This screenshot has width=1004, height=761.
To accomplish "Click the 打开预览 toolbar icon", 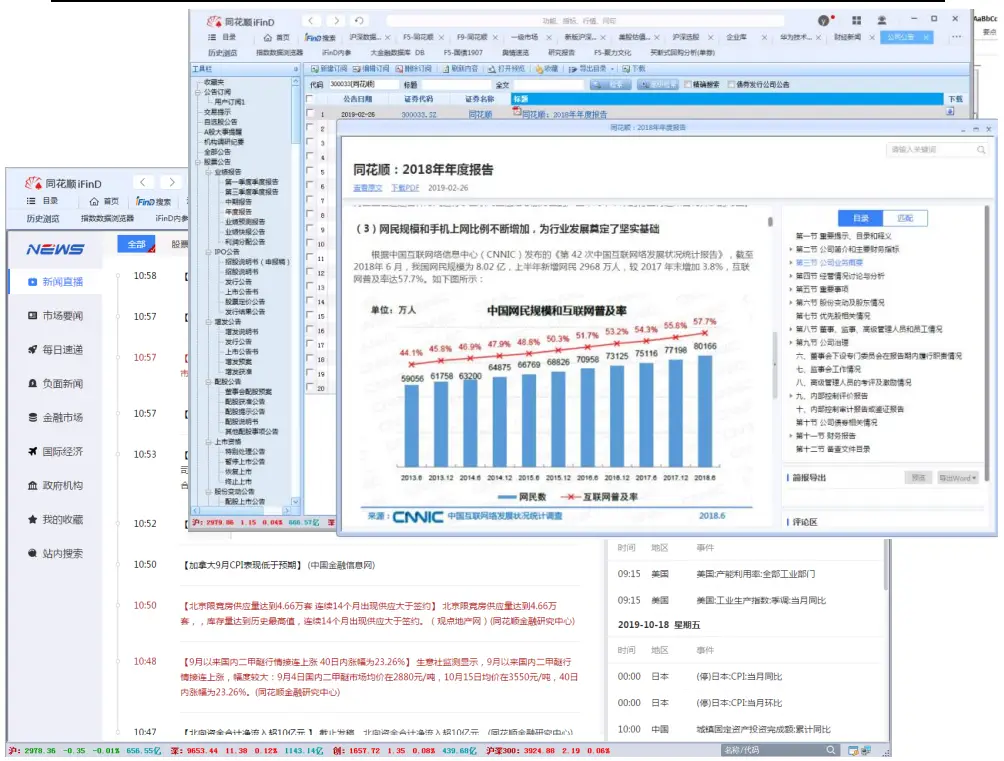I will click(x=492, y=69).
